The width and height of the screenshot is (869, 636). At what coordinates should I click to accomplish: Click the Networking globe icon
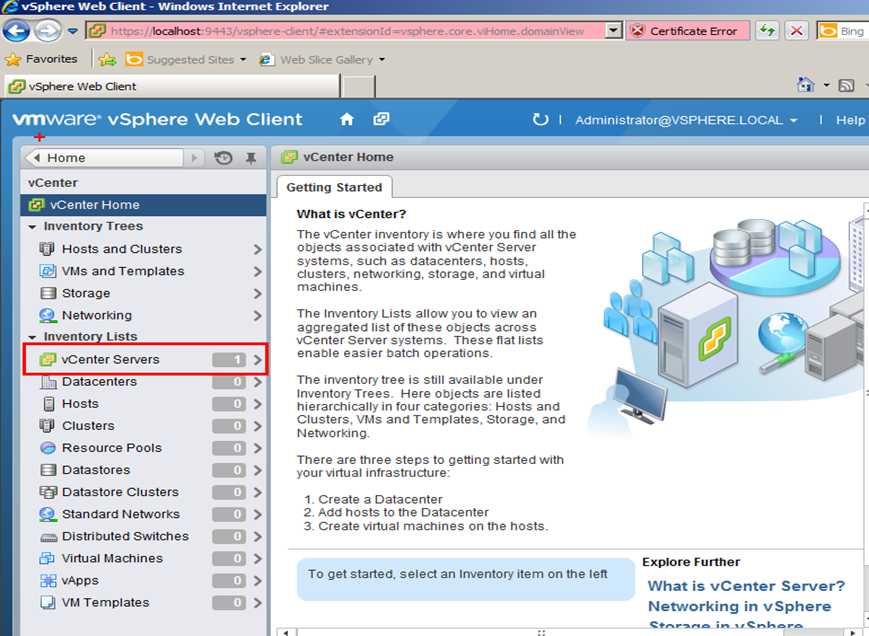click(x=48, y=315)
